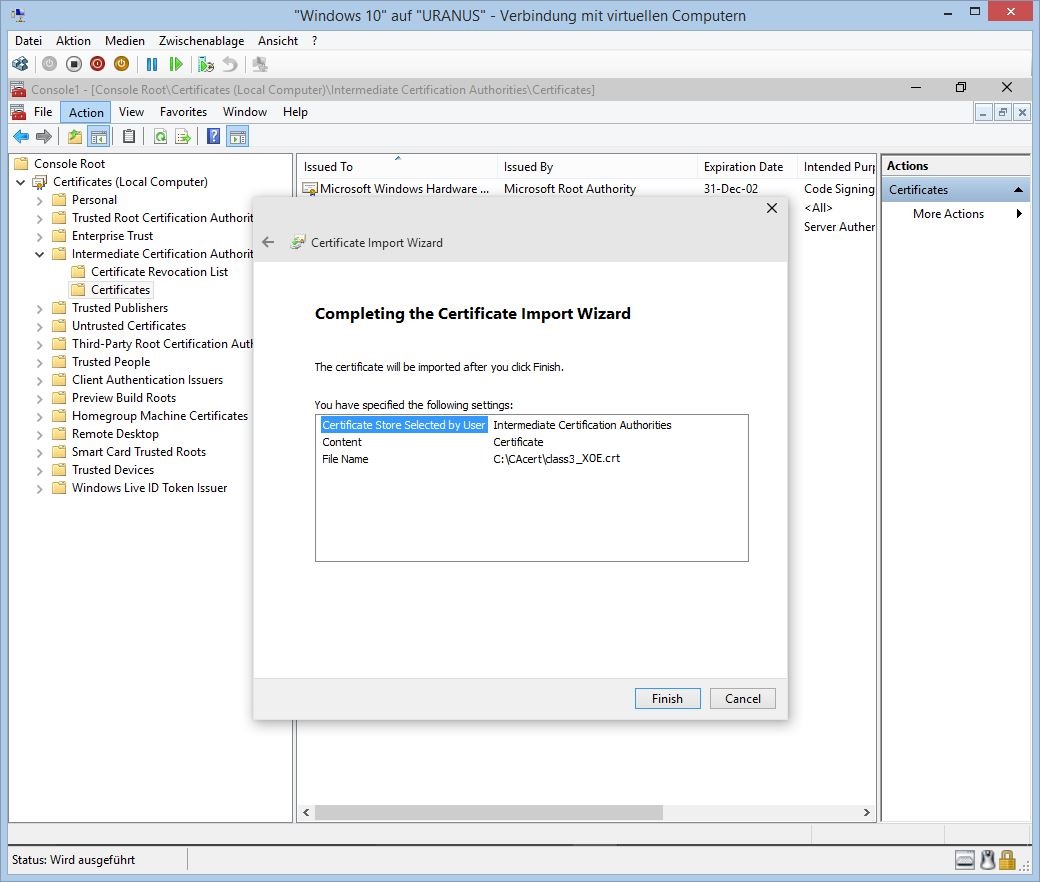Toggle the Show/Hide Console Tree button
This screenshot has width=1040, height=882.
click(98, 137)
